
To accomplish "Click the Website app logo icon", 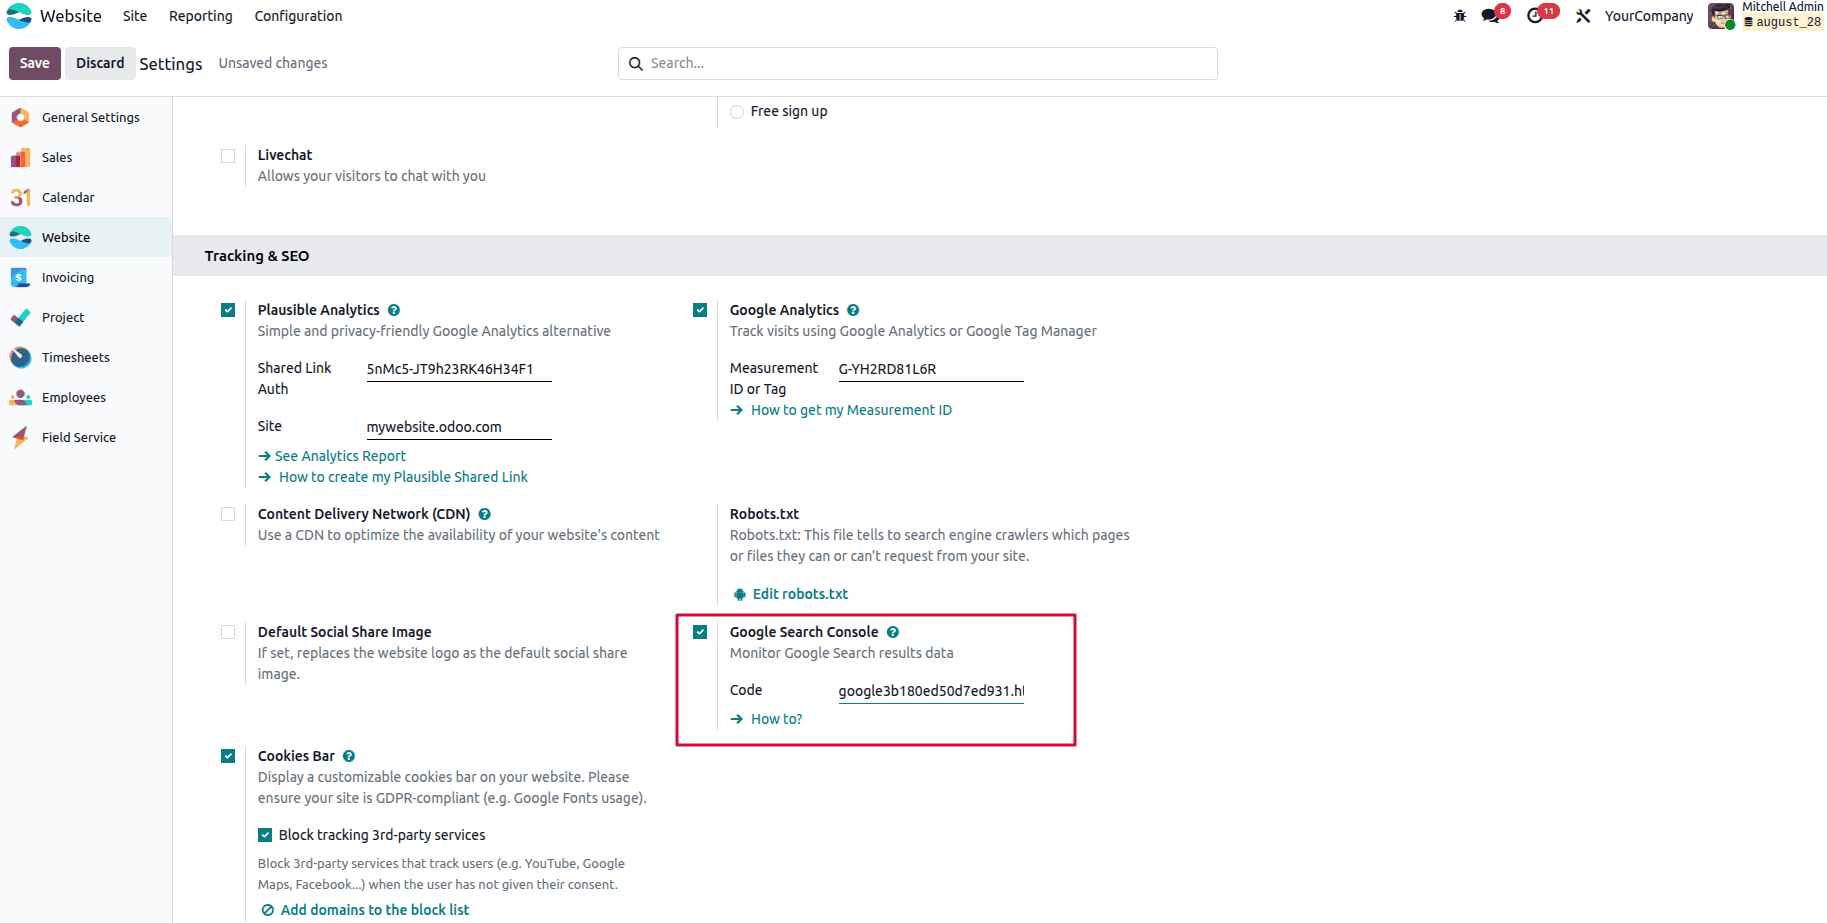I will pyautogui.click(x=19, y=16).
